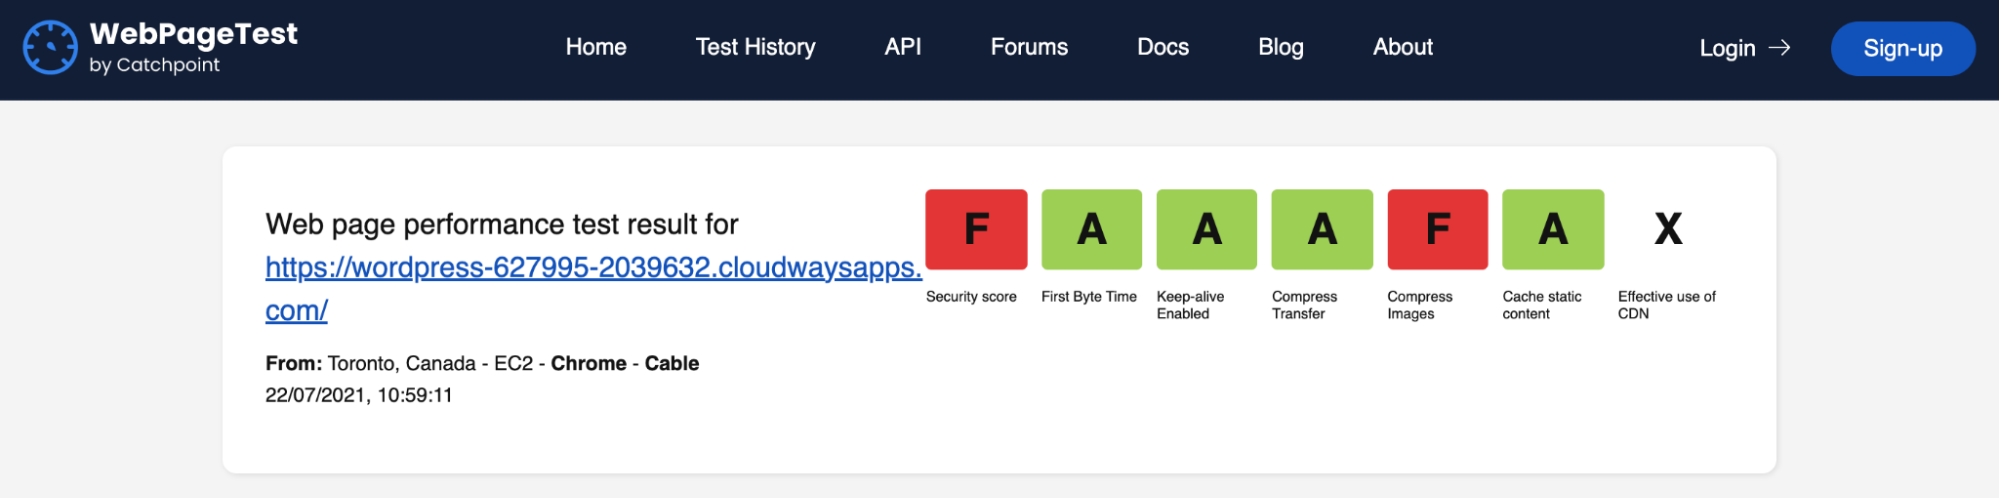
Task: Click the 'First Byte Time' label
Action: click(1089, 297)
